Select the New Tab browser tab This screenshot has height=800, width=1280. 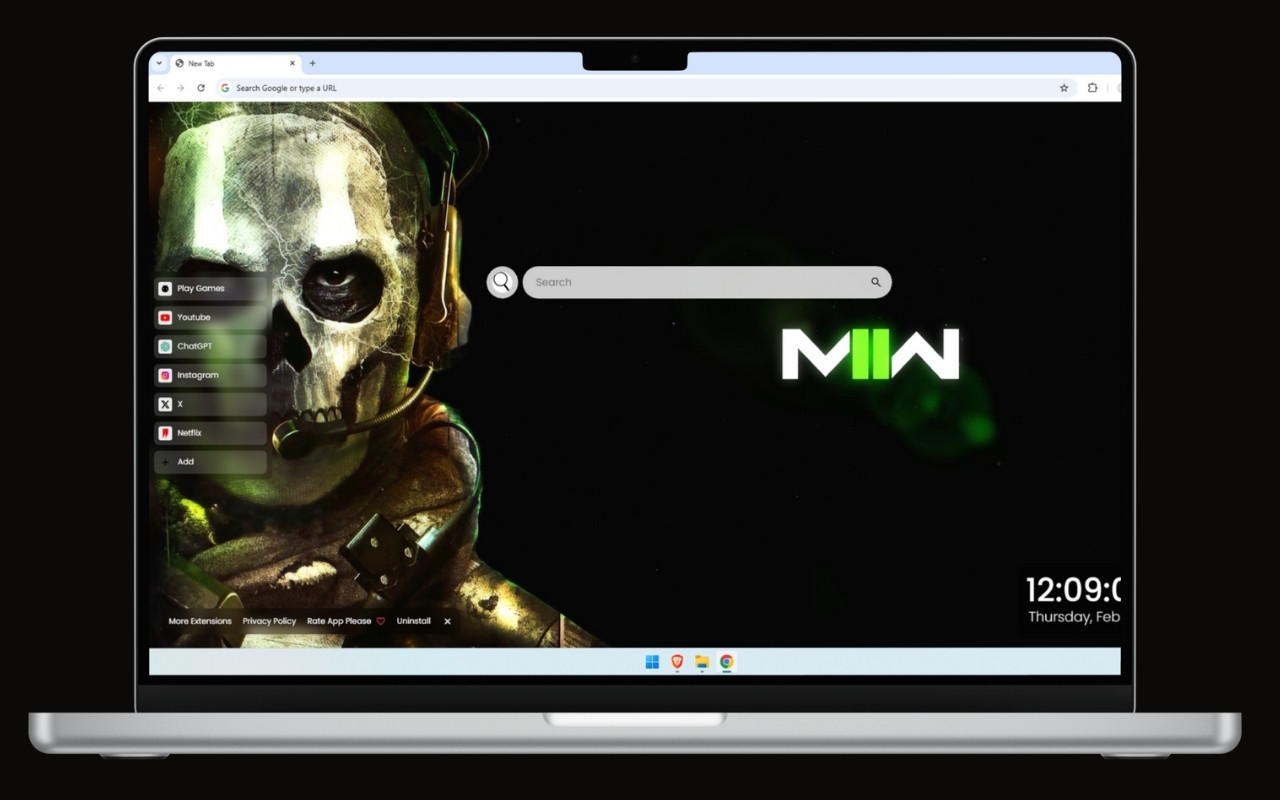click(x=235, y=63)
